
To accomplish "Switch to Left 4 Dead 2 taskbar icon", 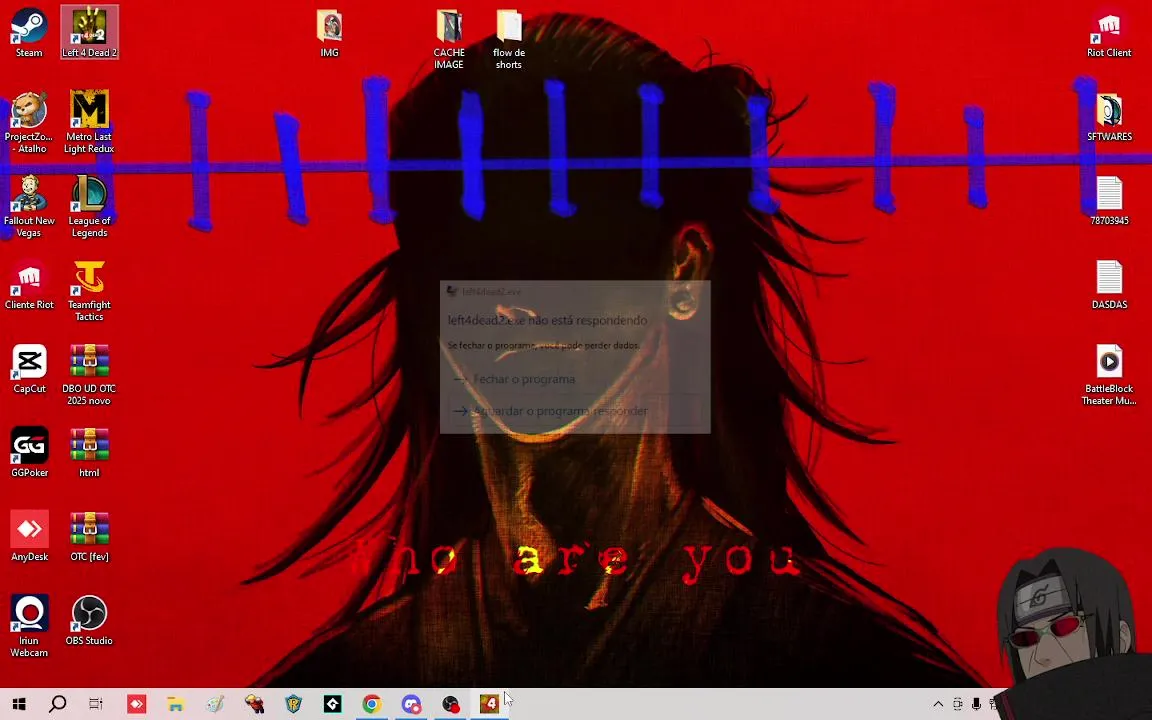I will tap(489, 704).
